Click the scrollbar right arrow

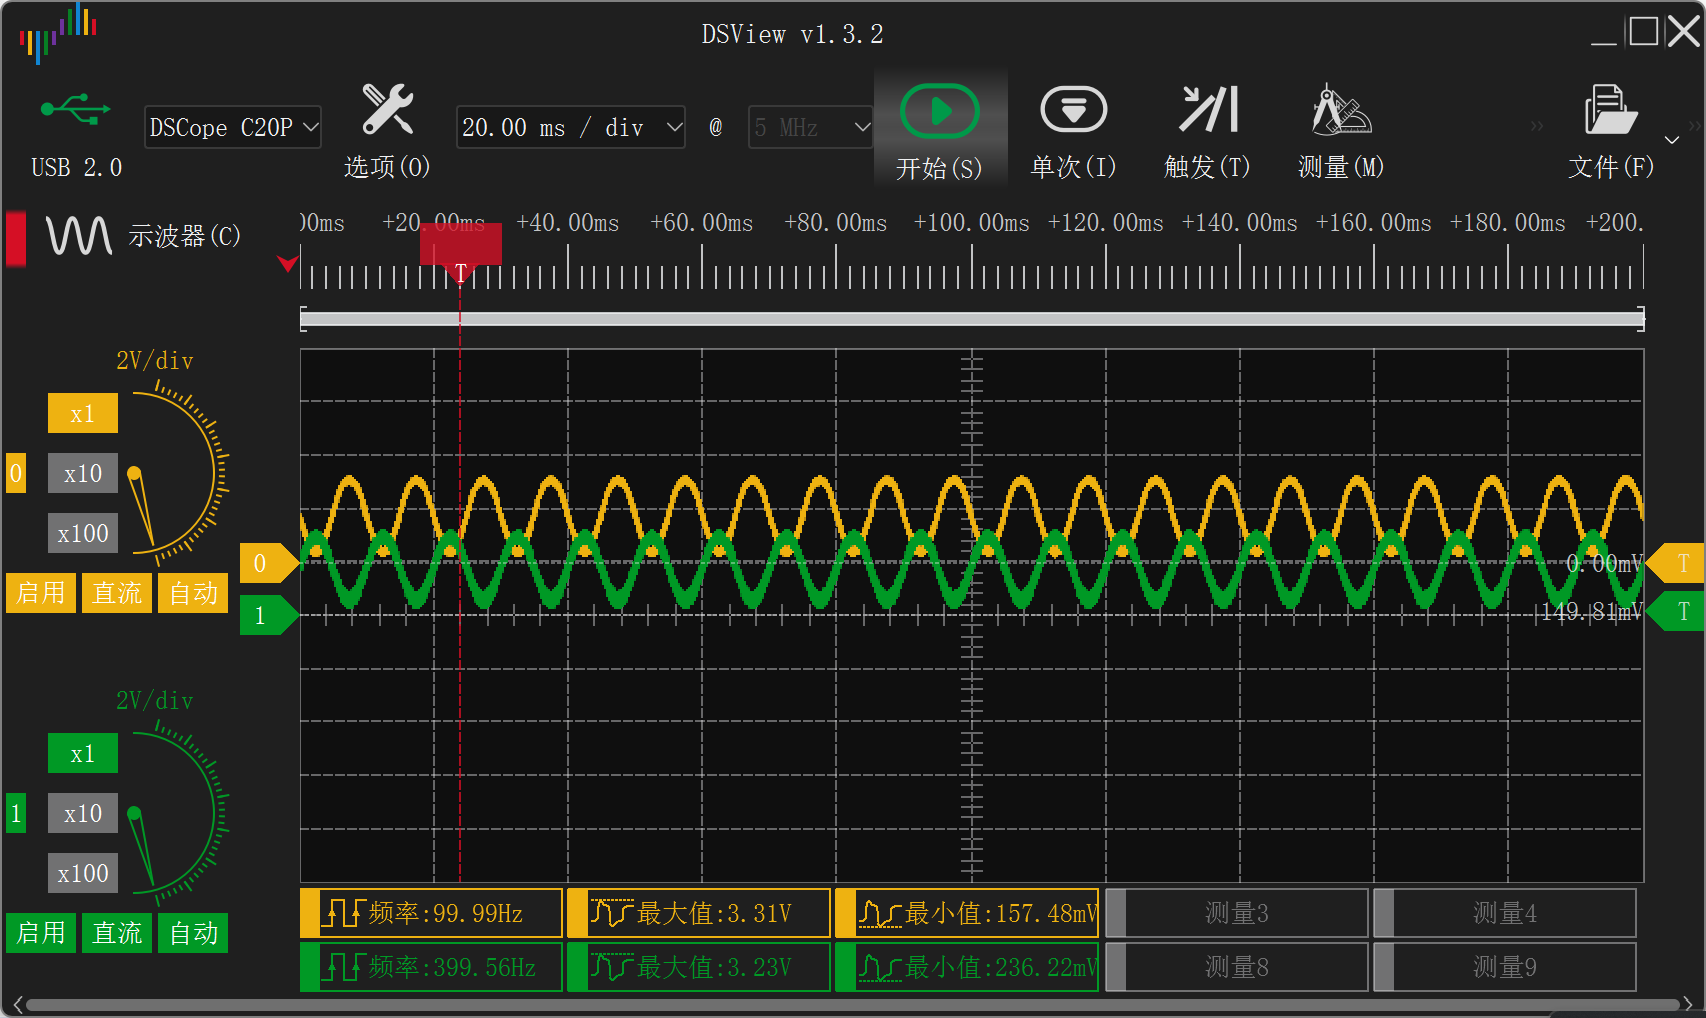[1688, 1004]
